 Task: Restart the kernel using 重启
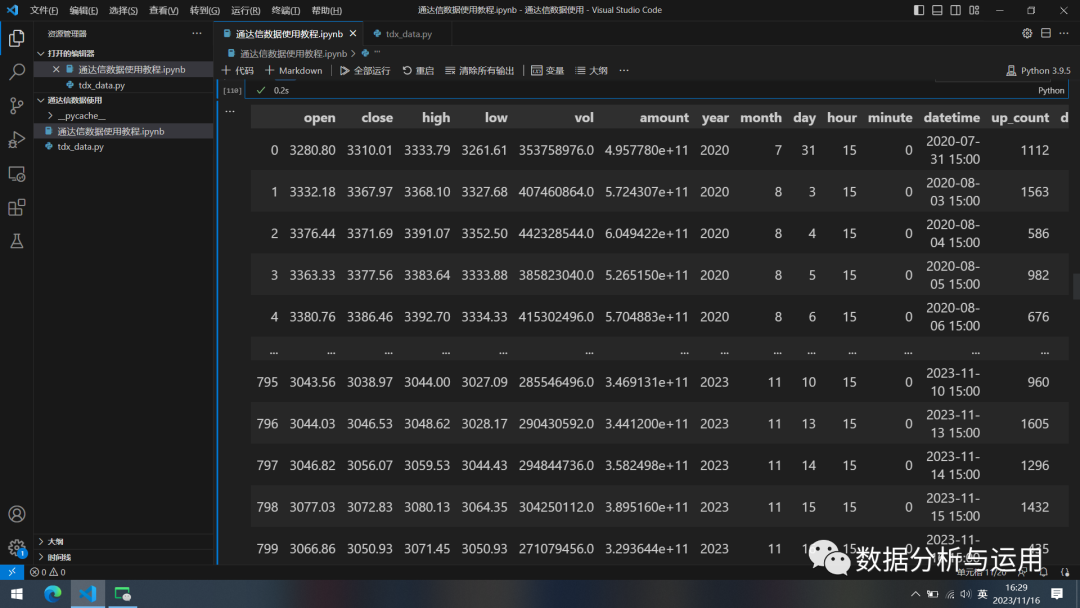(x=417, y=70)
